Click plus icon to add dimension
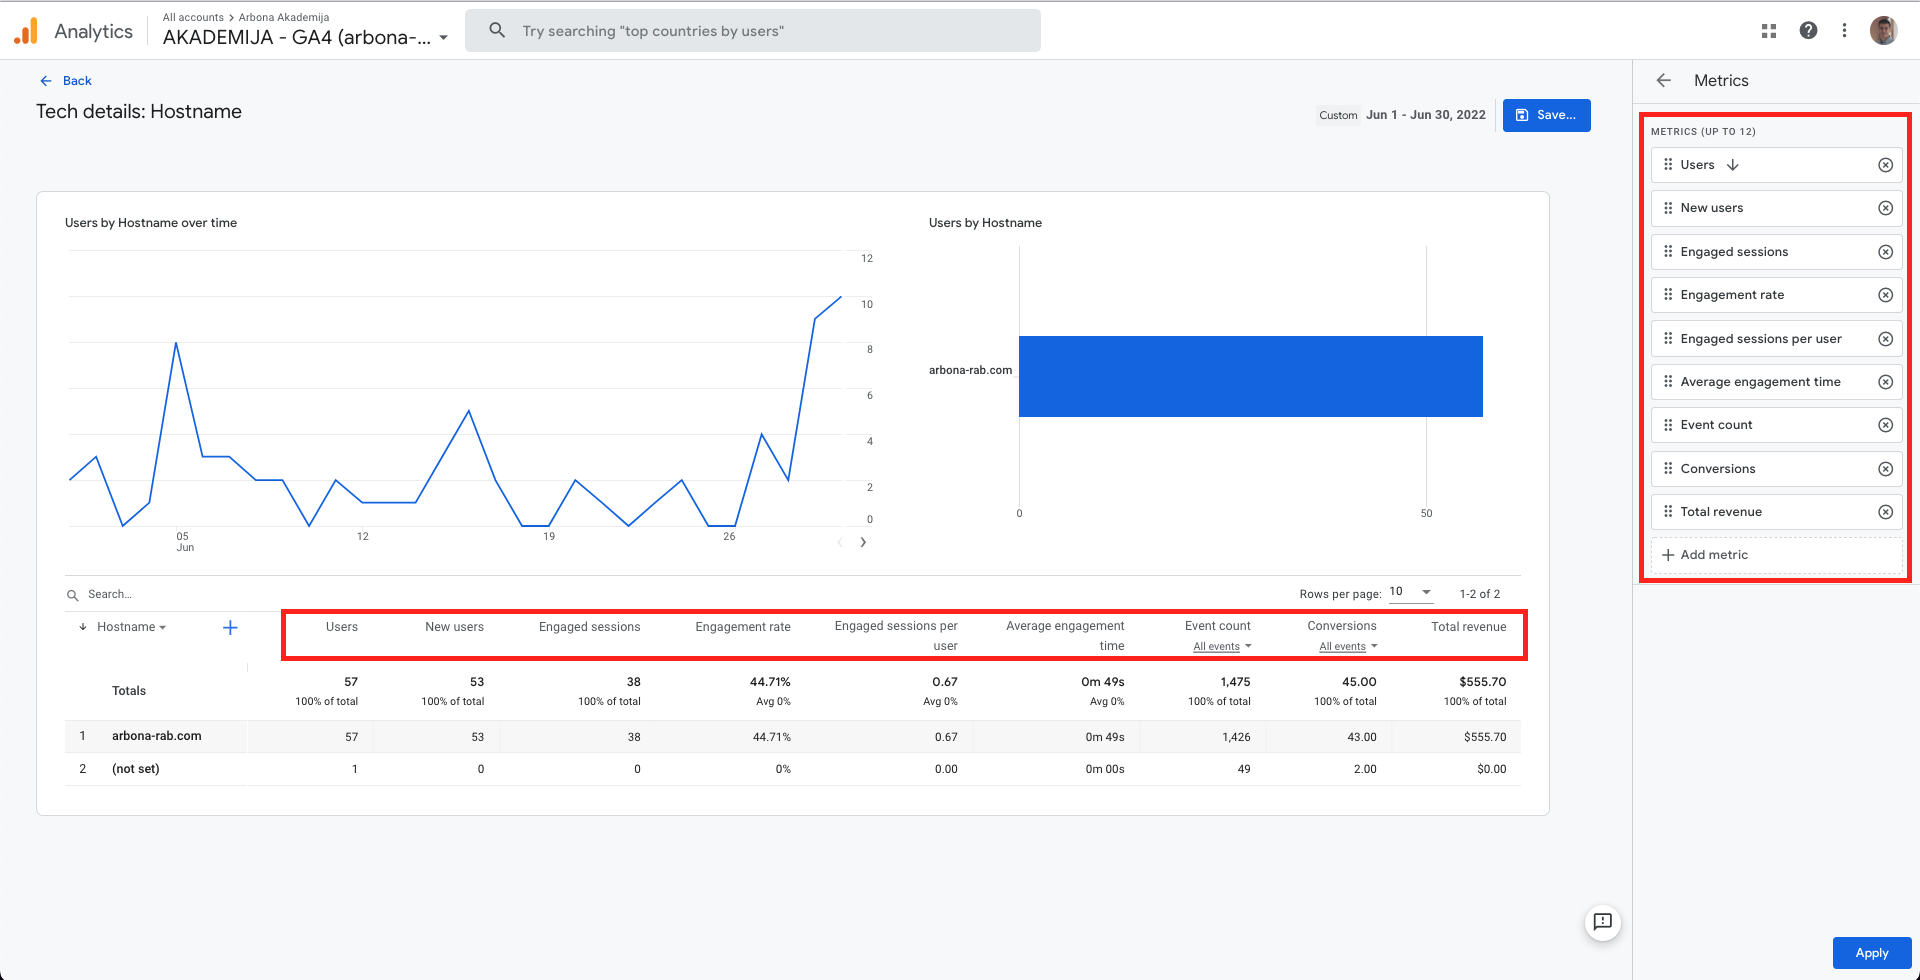 (x=230, y=628)
